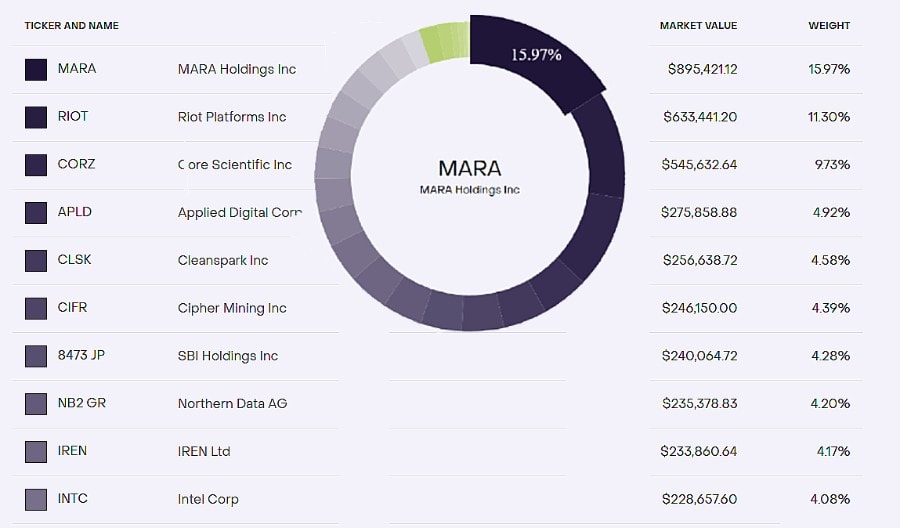Click SBI Holdings Inc name
The height and width of the screenshot is (528, 900).
click(x=228, y=356)
